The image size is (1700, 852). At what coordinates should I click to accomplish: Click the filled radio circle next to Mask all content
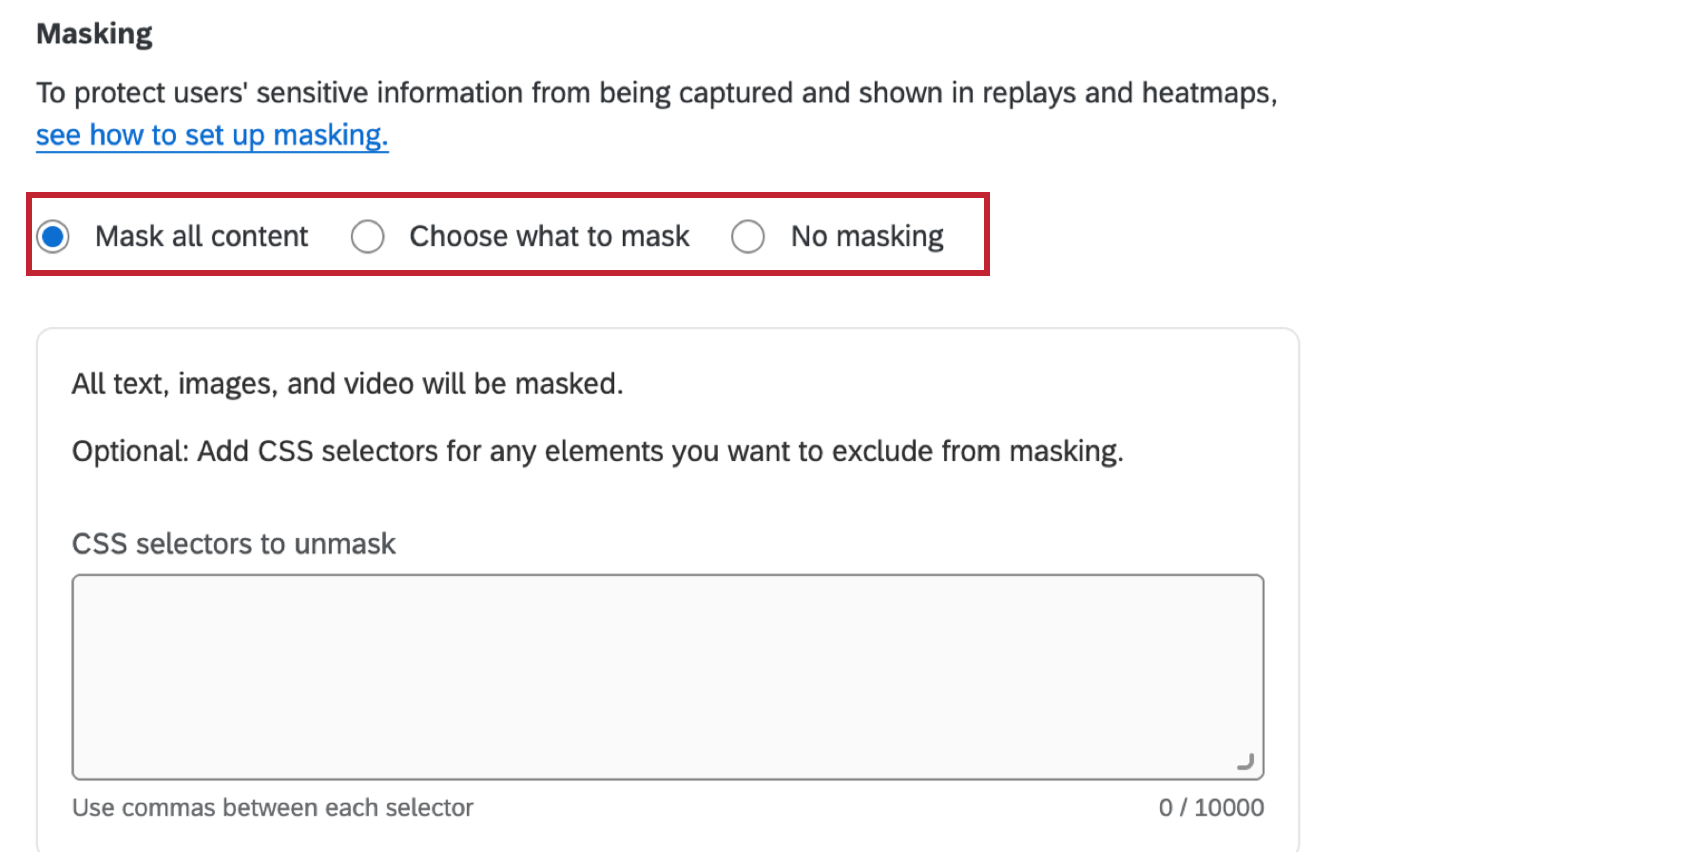52,236
